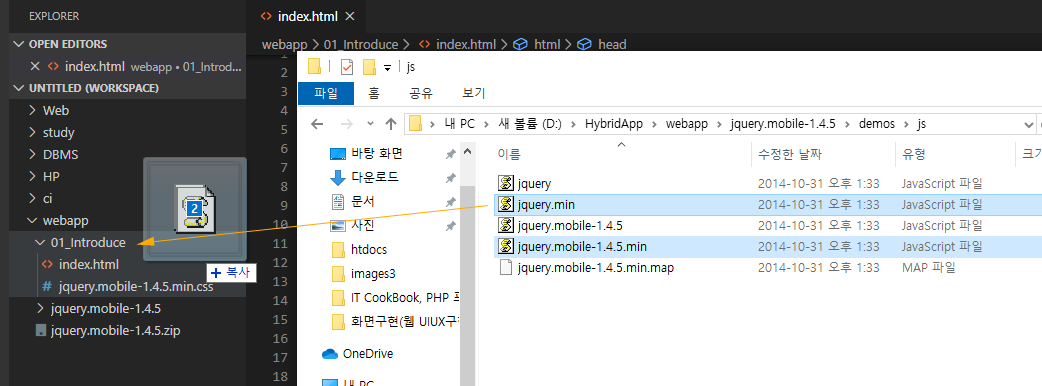Close the index.html editor tab
1042x386 pixels.
tap(350, 16)
